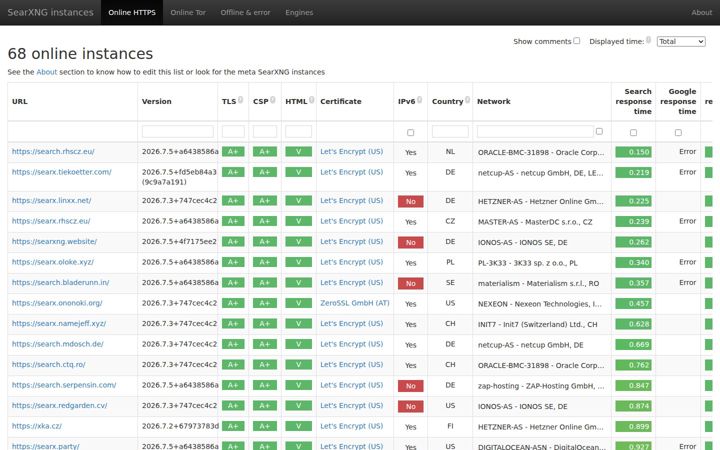Tick the IPv6 filter checkbox

pyautogui.click(x=411, y=132)
